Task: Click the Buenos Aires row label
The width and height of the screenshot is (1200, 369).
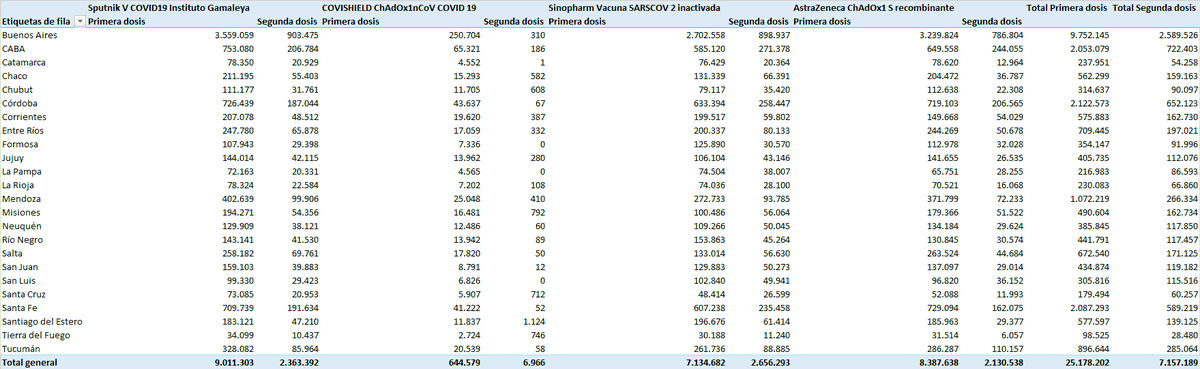Action: point(27,34)
